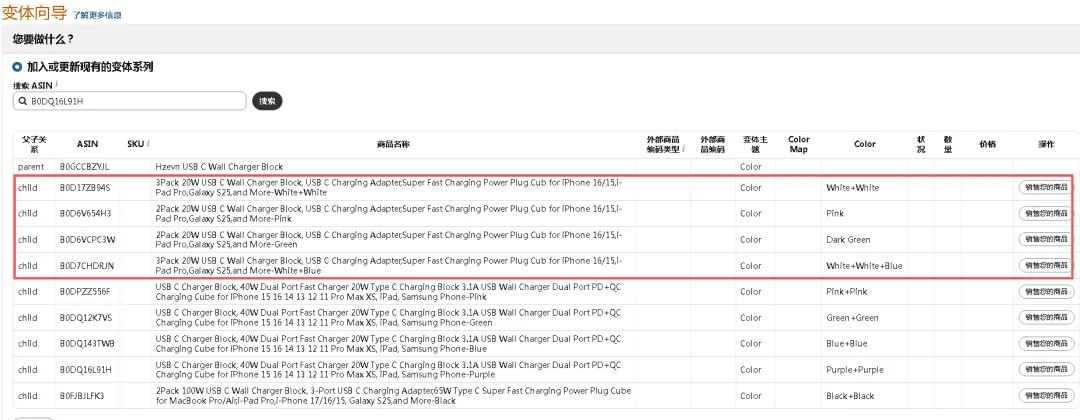Click the 外部商品编码 column header
The width and height of the screenshot is (1080, 420).
[x=713, y=144]
